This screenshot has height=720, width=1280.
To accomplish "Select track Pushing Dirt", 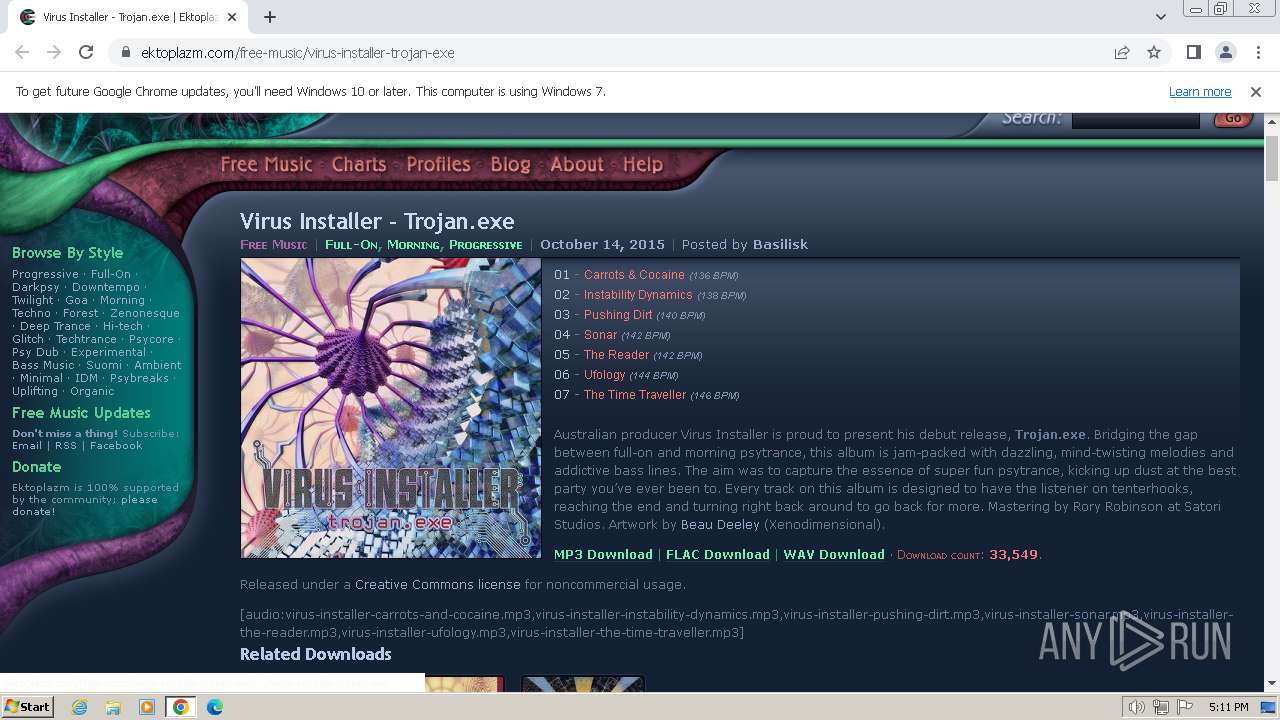I will 618,315.
